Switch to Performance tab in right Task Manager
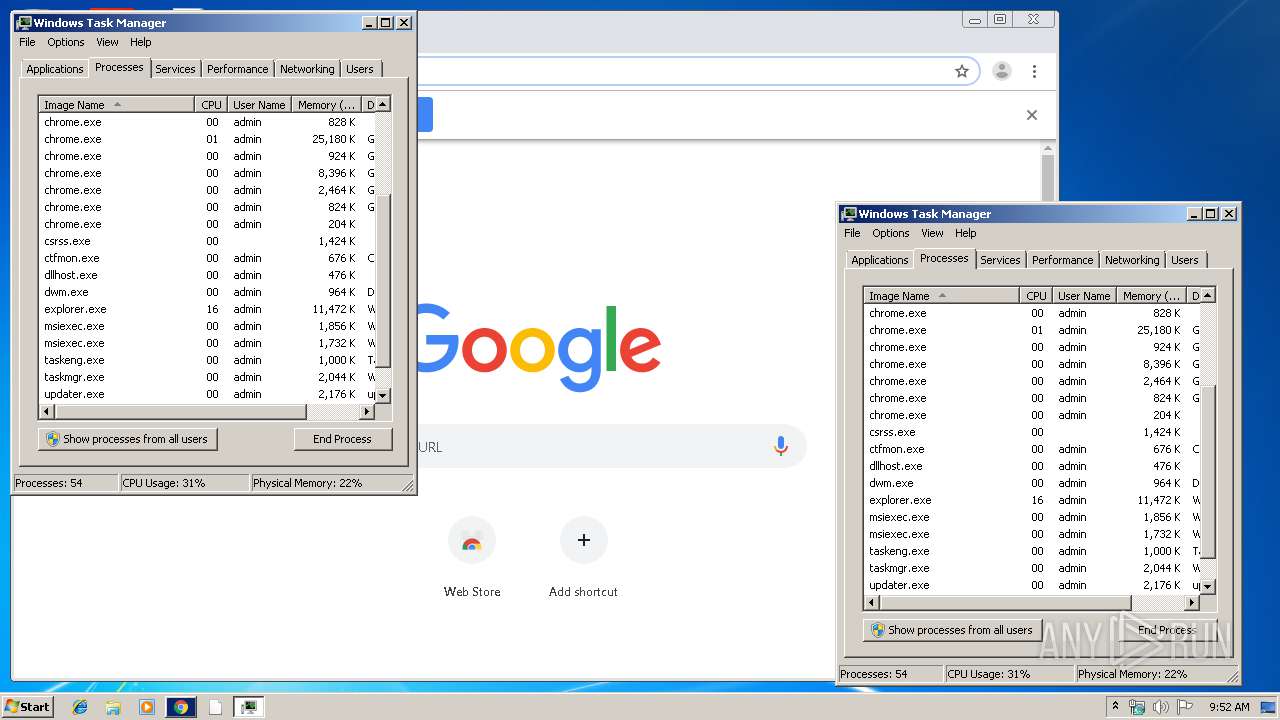This screenshot has height=720, width=1280. (x=1063, y=260)
